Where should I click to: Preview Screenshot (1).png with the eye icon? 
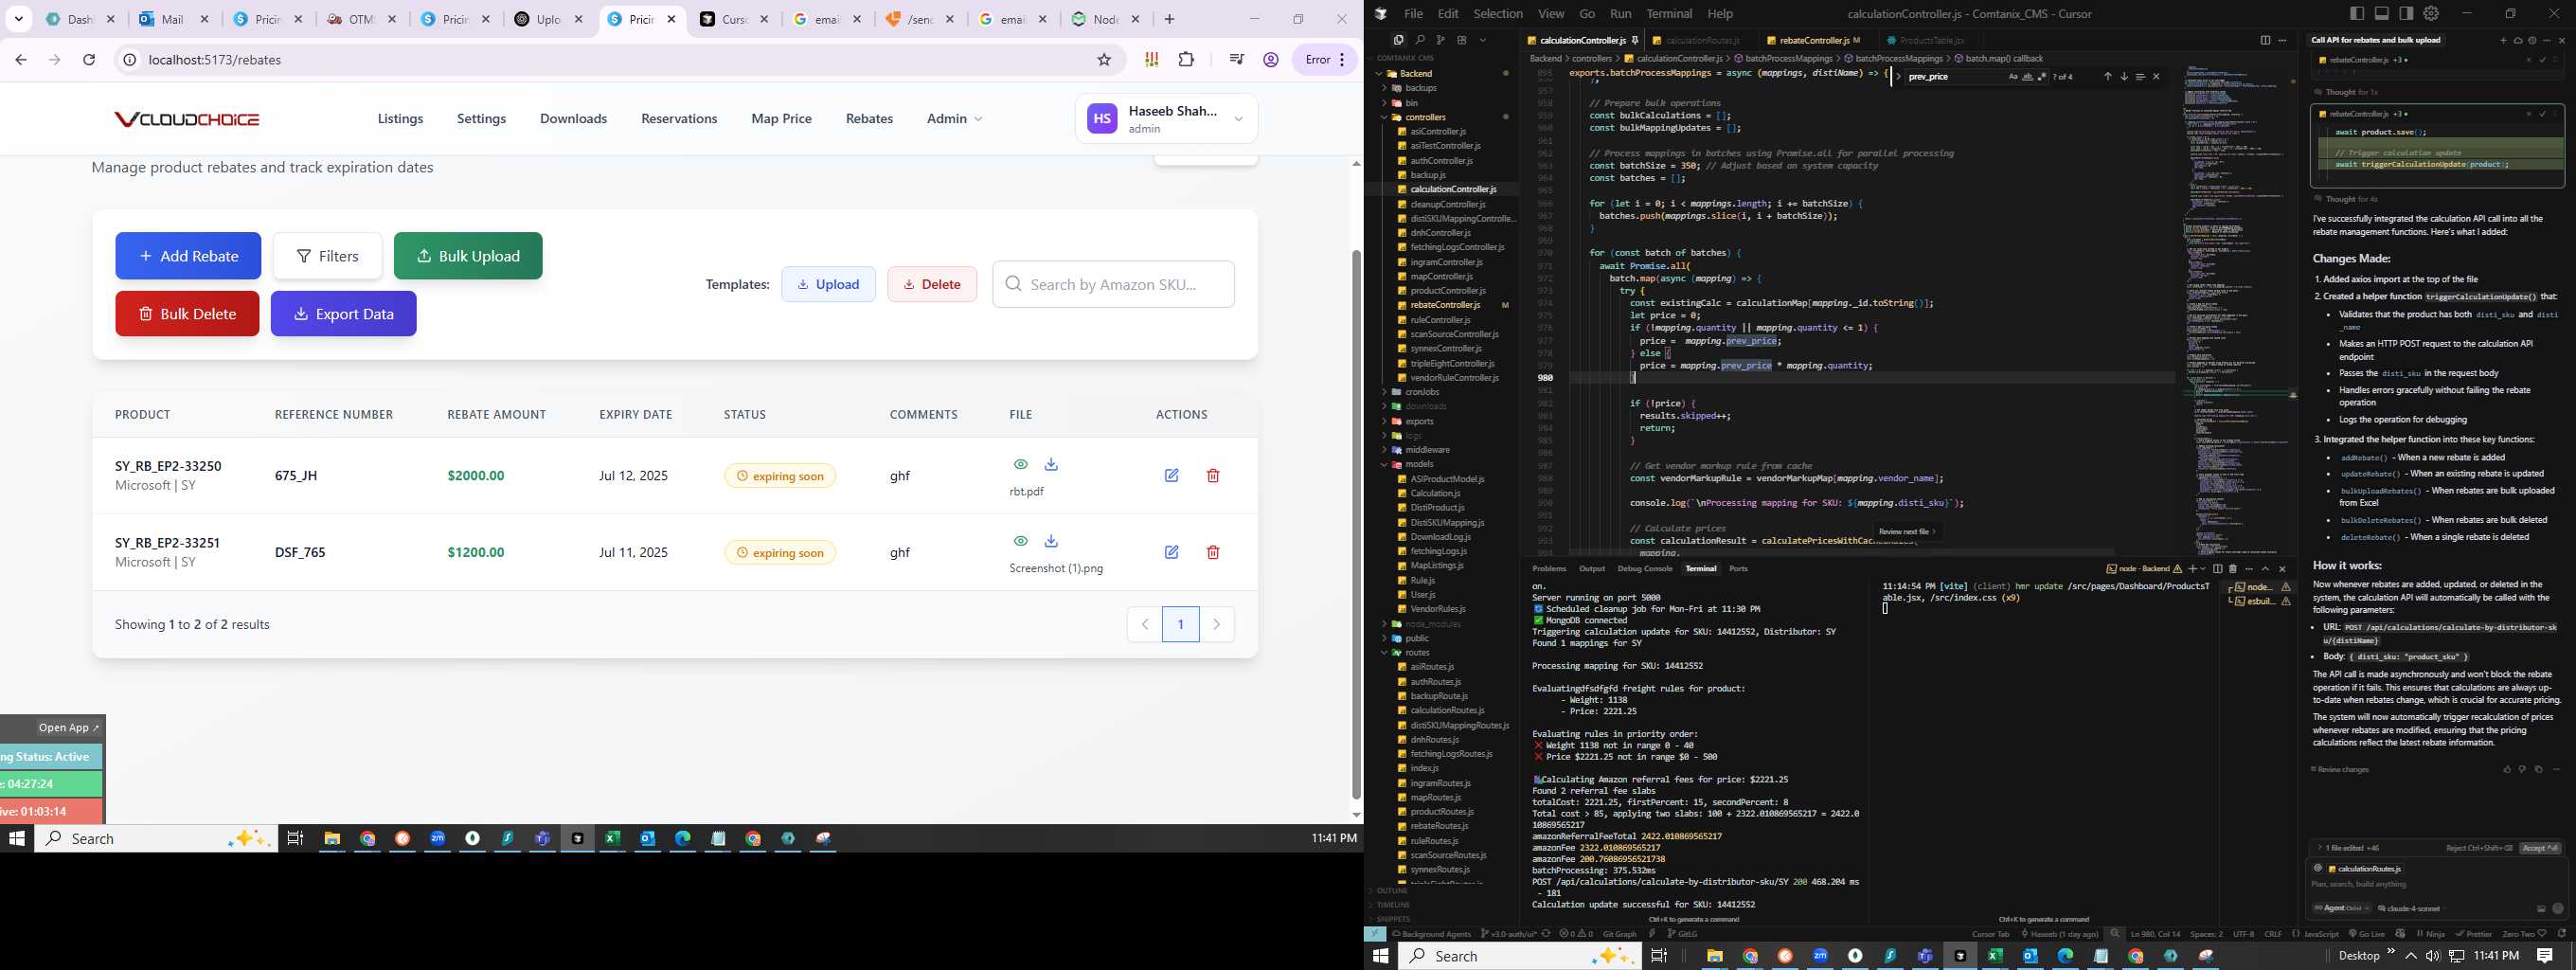coord(1020,541)
